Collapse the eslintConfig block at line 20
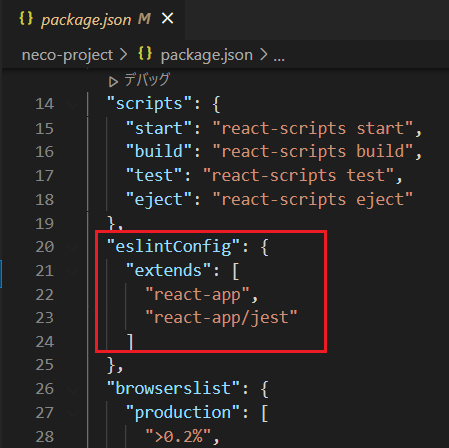The image size is (449, 448). pyautogui.click(x=72, y=247)
